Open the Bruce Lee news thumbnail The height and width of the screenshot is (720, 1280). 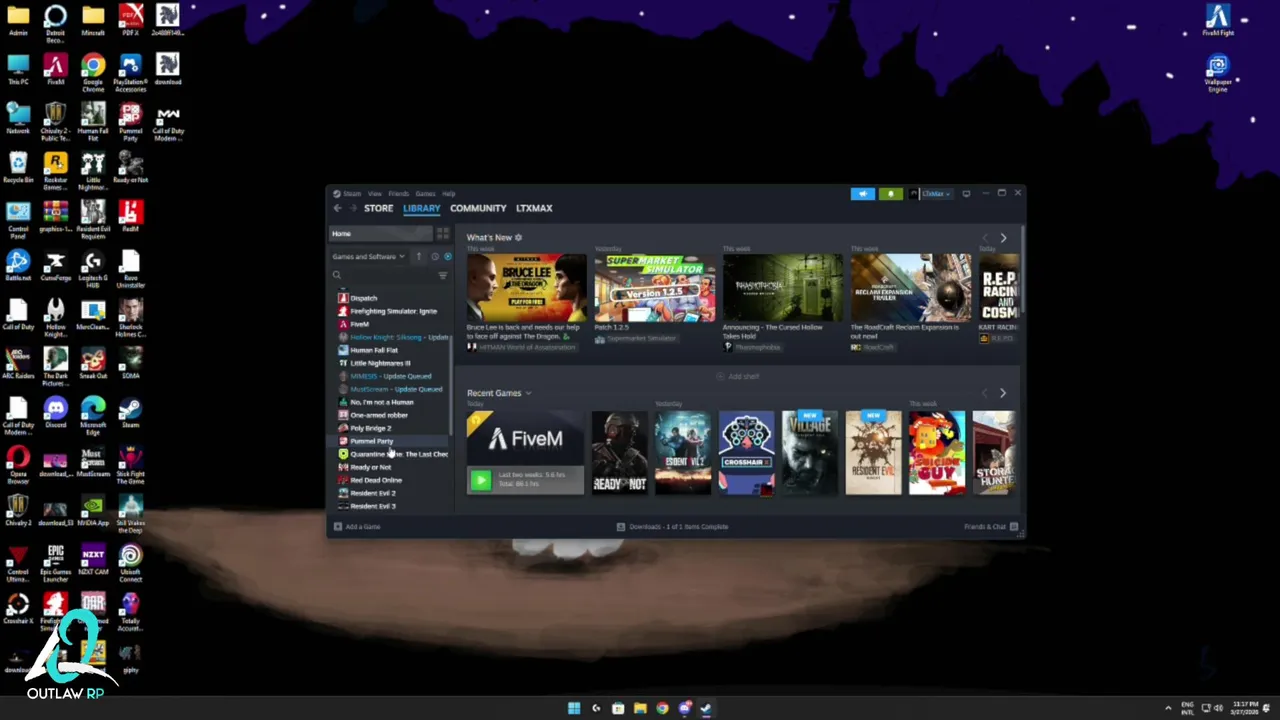click(526, 287)
